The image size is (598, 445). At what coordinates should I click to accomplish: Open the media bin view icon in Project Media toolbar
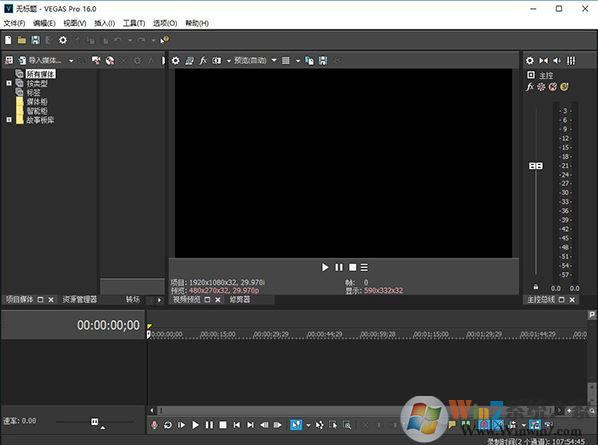pyautogui.click(x=9, y=60)
